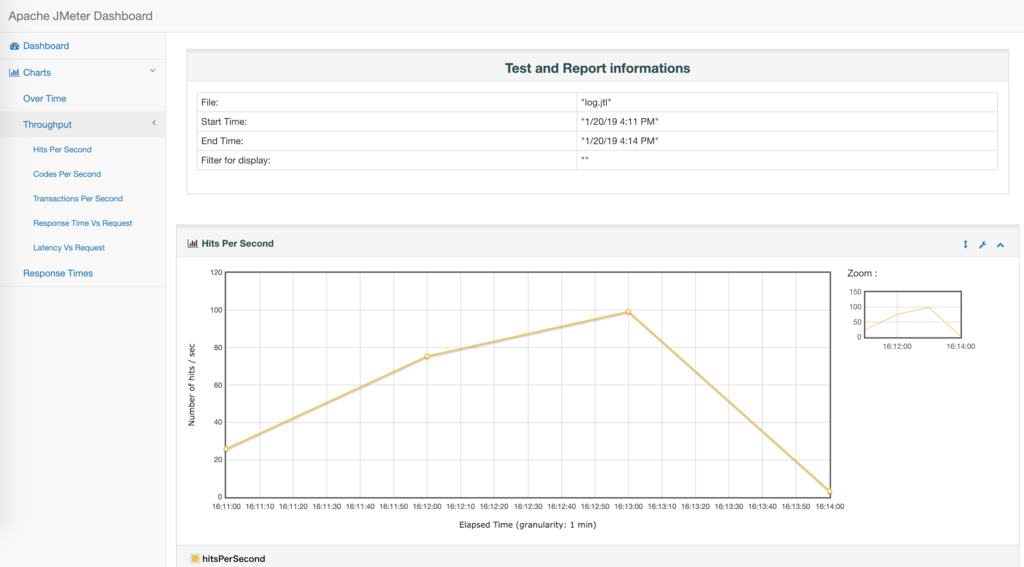Screen dimensions: 1024x567
Task: Toggle the hitsPerSecond legend color swatch
Action: coord(195,559)
